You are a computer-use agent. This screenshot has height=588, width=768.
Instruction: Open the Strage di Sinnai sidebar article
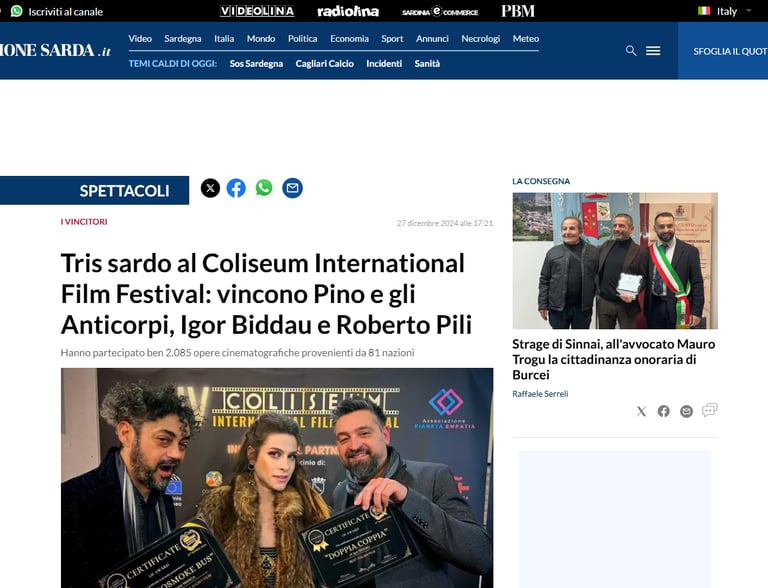614,359
